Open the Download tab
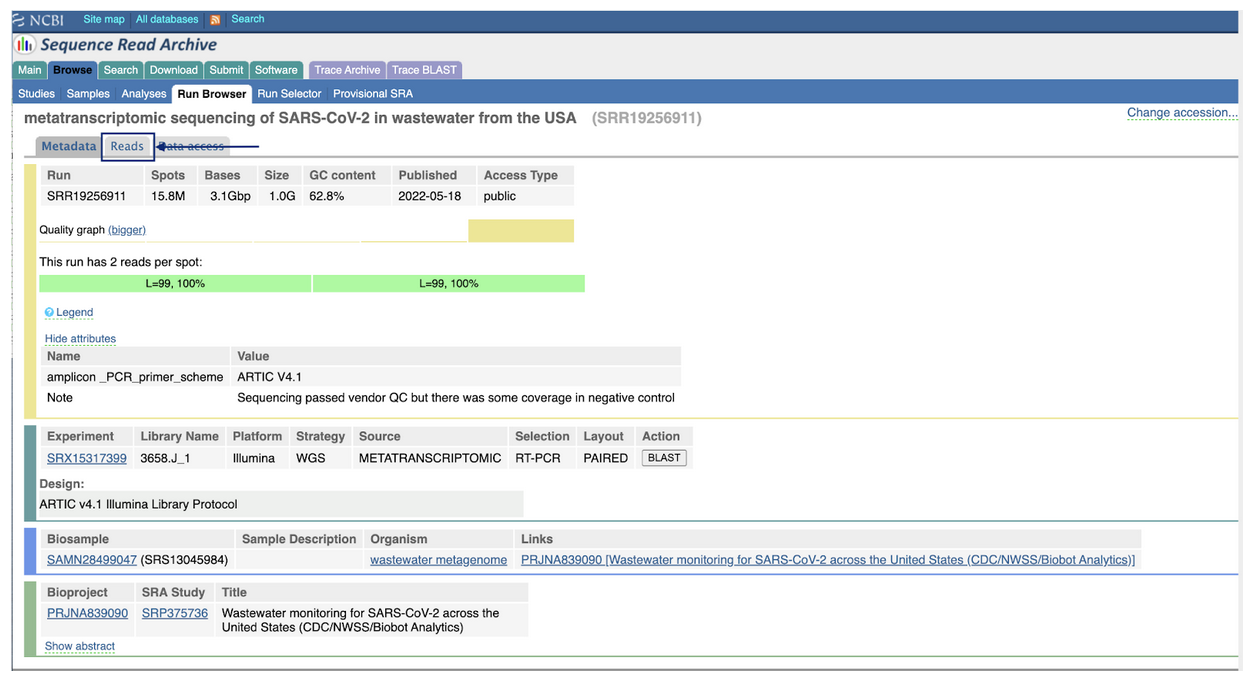This screenshot has height=690, width=1258. click(174, 70)
